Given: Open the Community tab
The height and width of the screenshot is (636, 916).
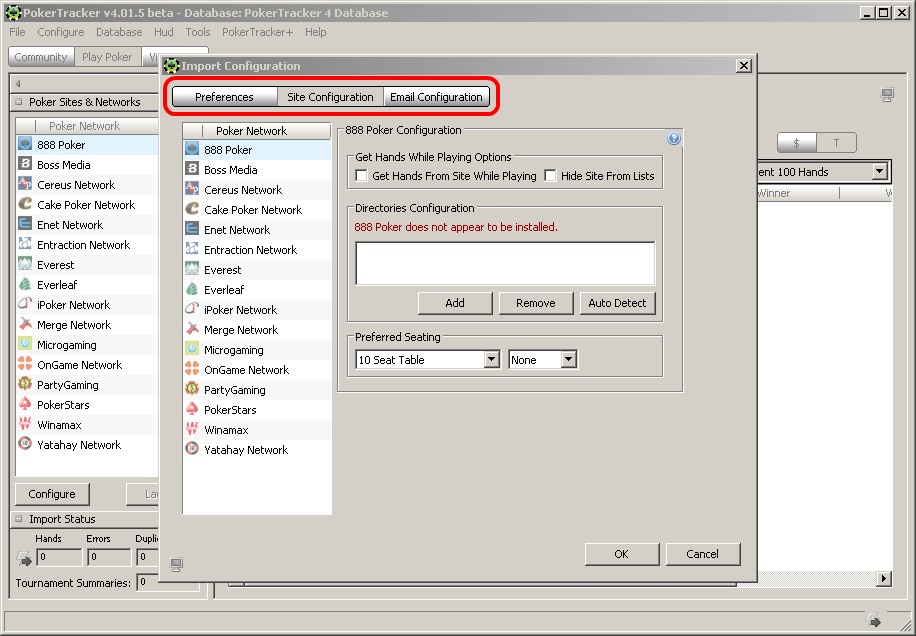Looking at the screenshot, I should click(41, 57).
